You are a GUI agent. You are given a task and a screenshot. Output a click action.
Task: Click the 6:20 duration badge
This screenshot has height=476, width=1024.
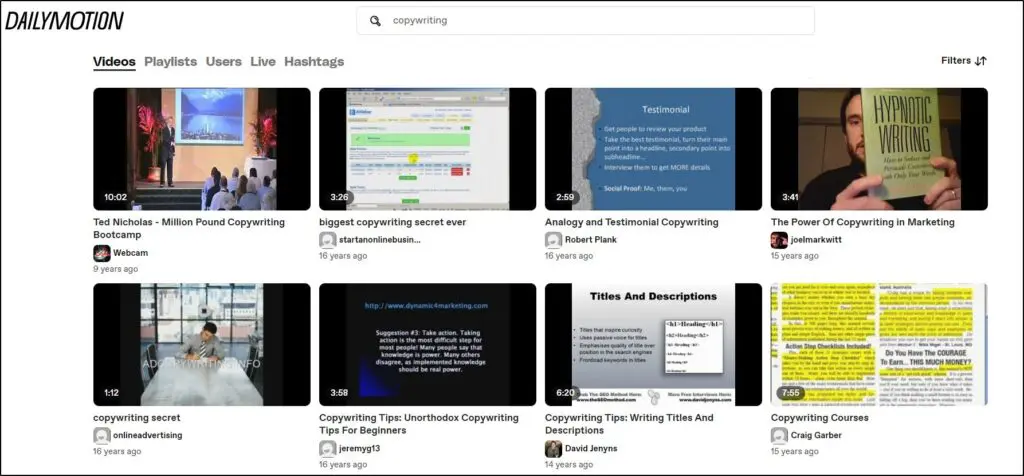(565, 392)
